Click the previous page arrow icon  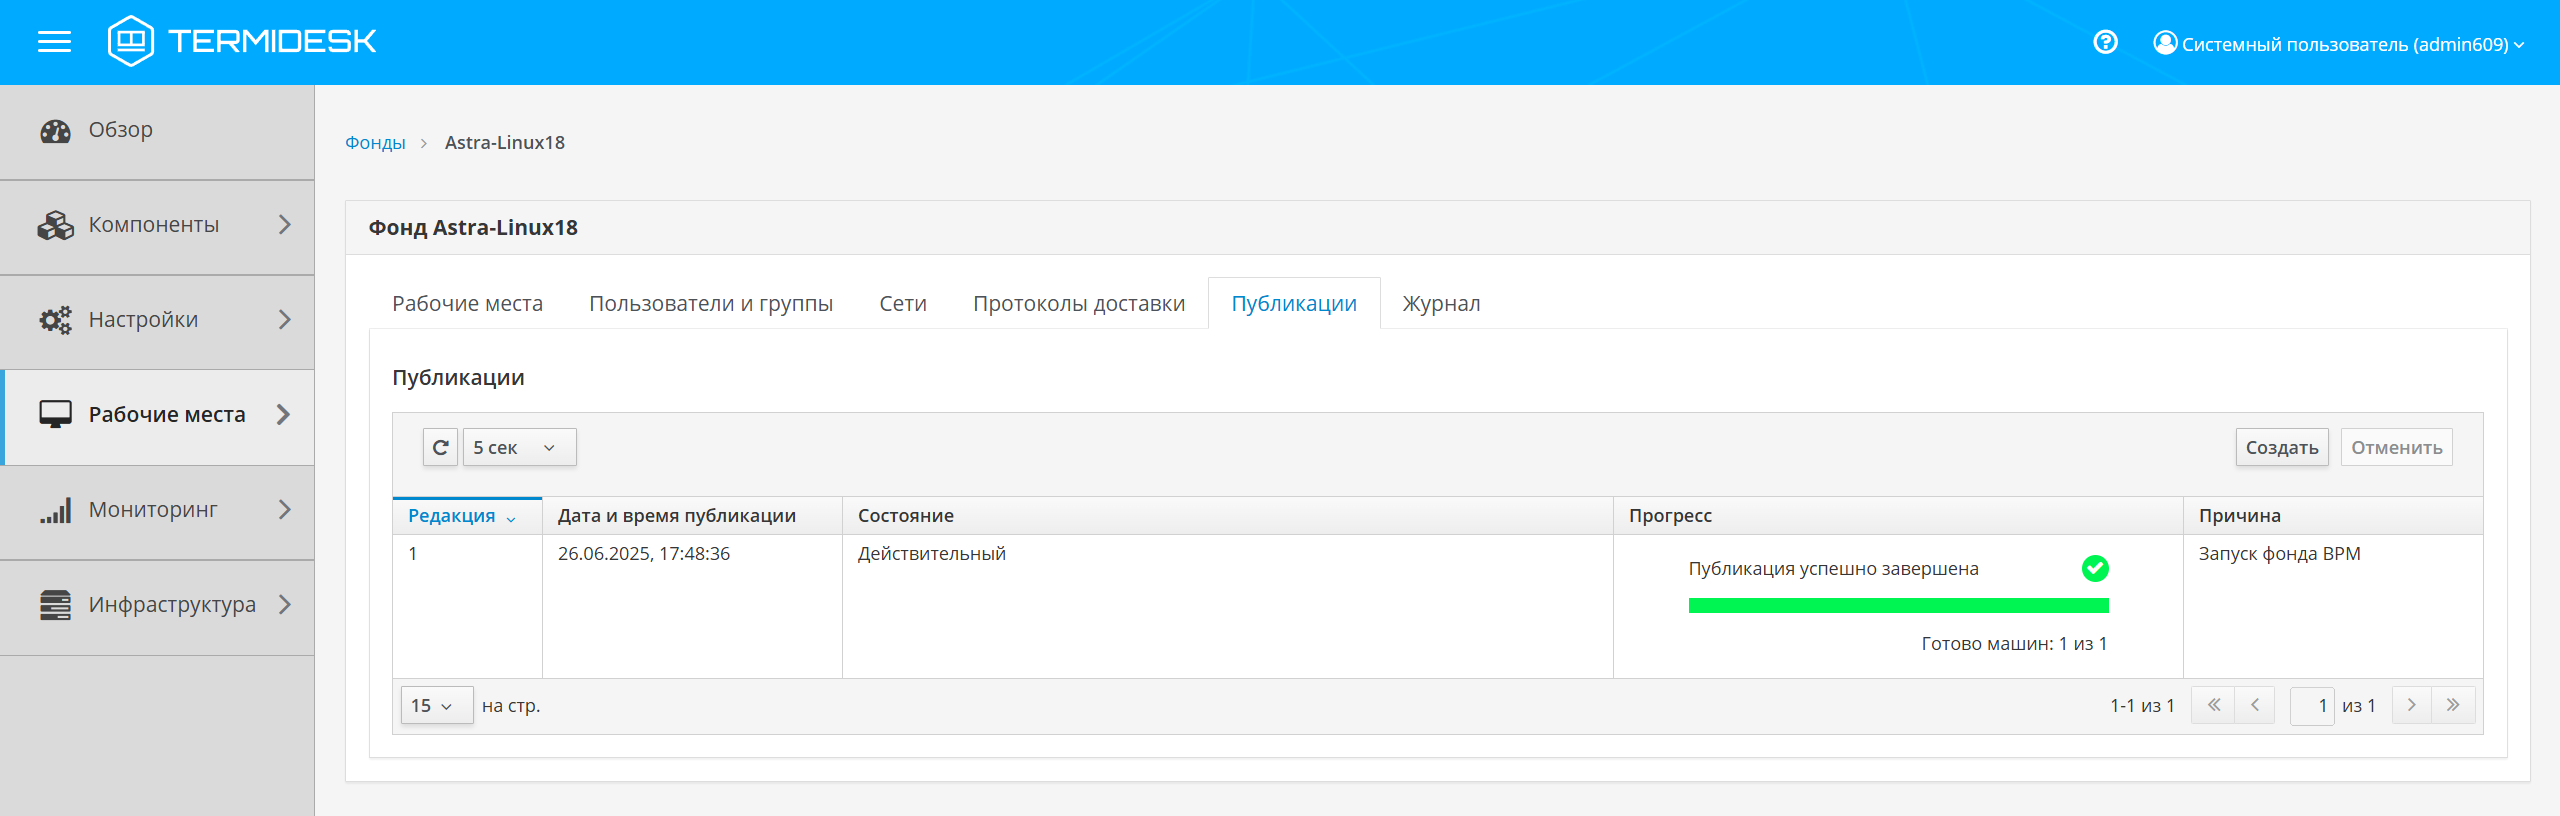coord(2255,705)
